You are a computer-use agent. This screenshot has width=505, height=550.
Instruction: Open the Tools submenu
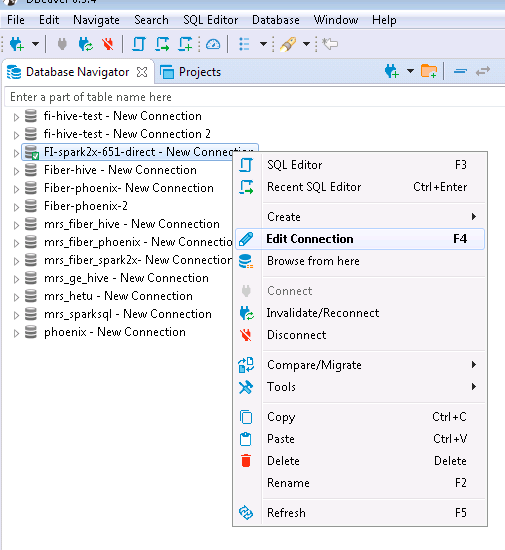[x=360, y=387]
